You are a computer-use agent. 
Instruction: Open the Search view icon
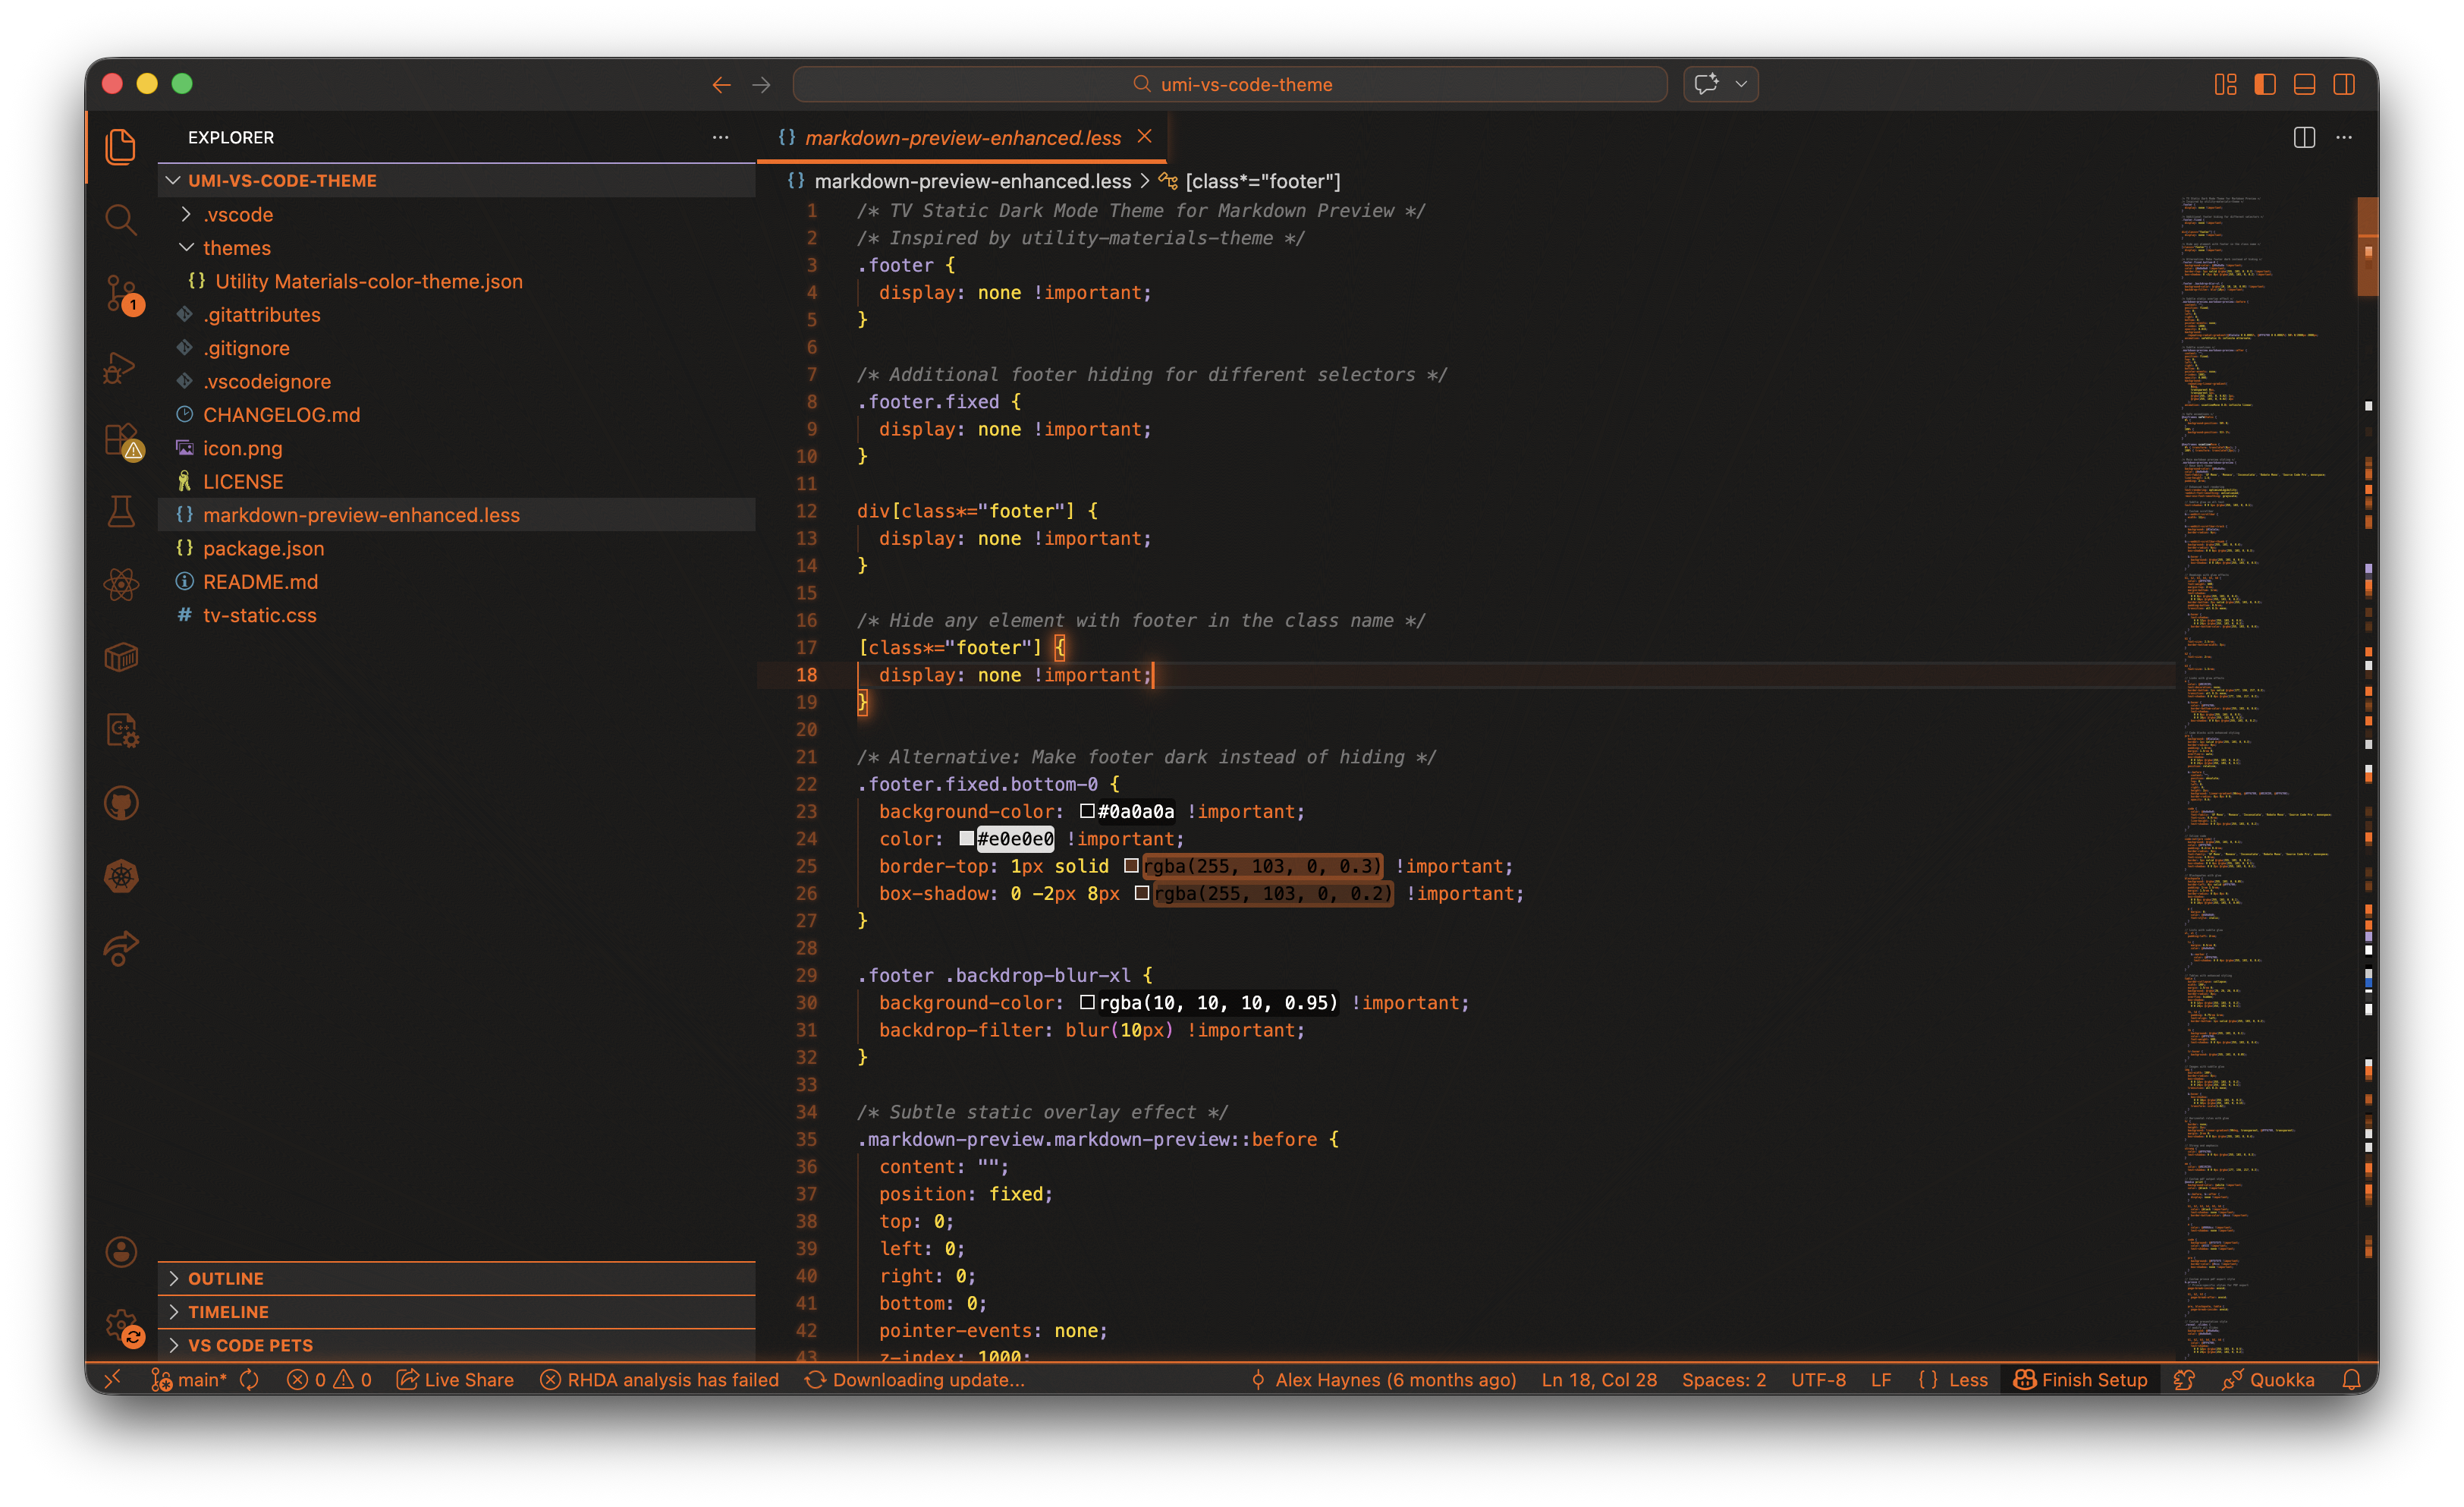click(121, 220)
